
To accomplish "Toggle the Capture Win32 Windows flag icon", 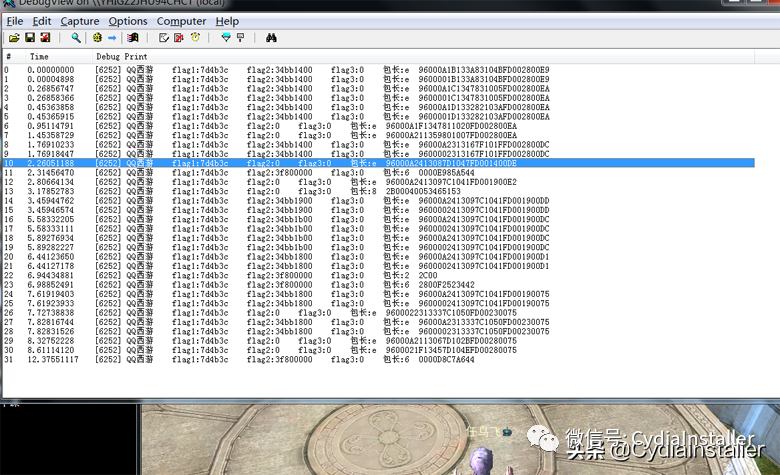I will pos(133,38).
